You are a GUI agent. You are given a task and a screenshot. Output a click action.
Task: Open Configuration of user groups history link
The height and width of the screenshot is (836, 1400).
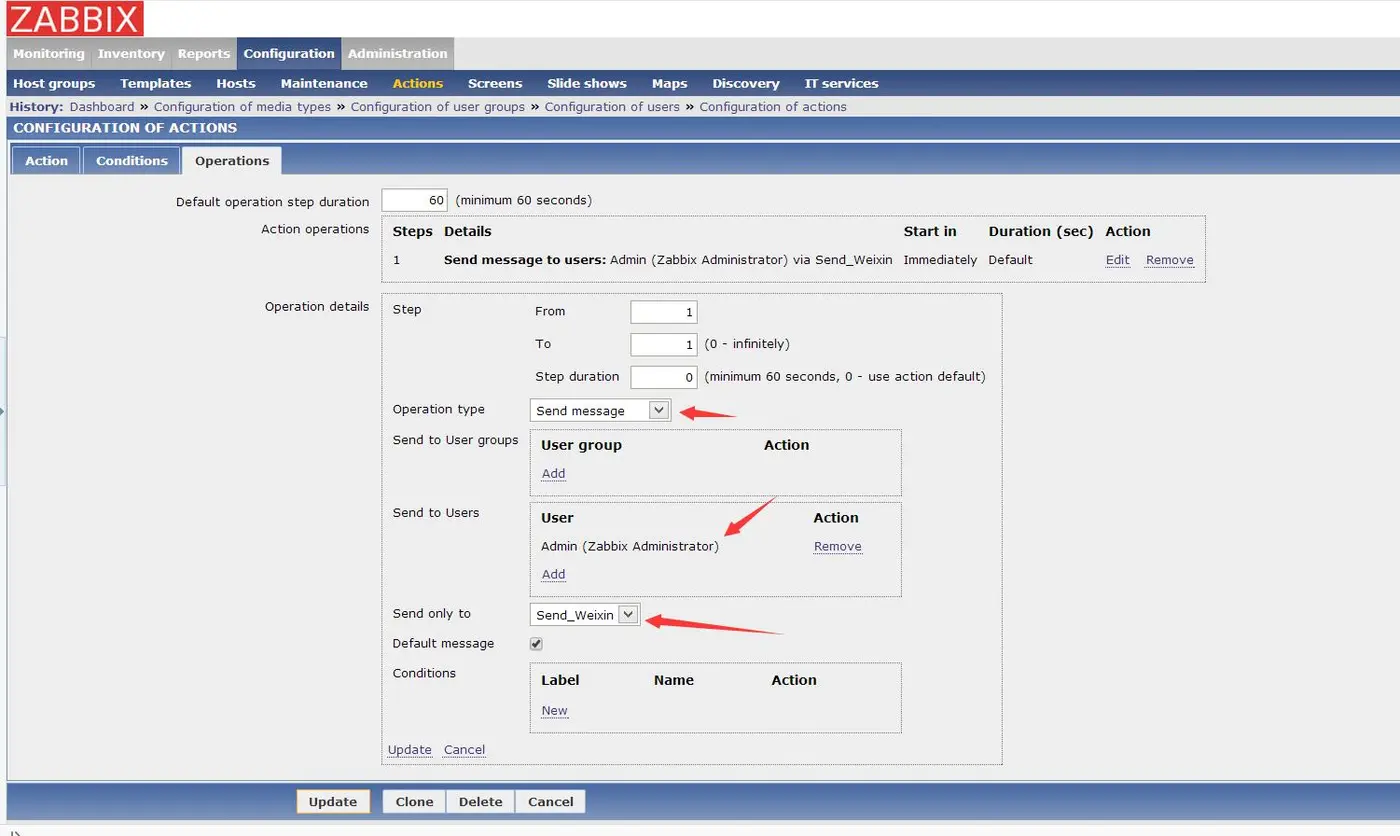[438, 107]
